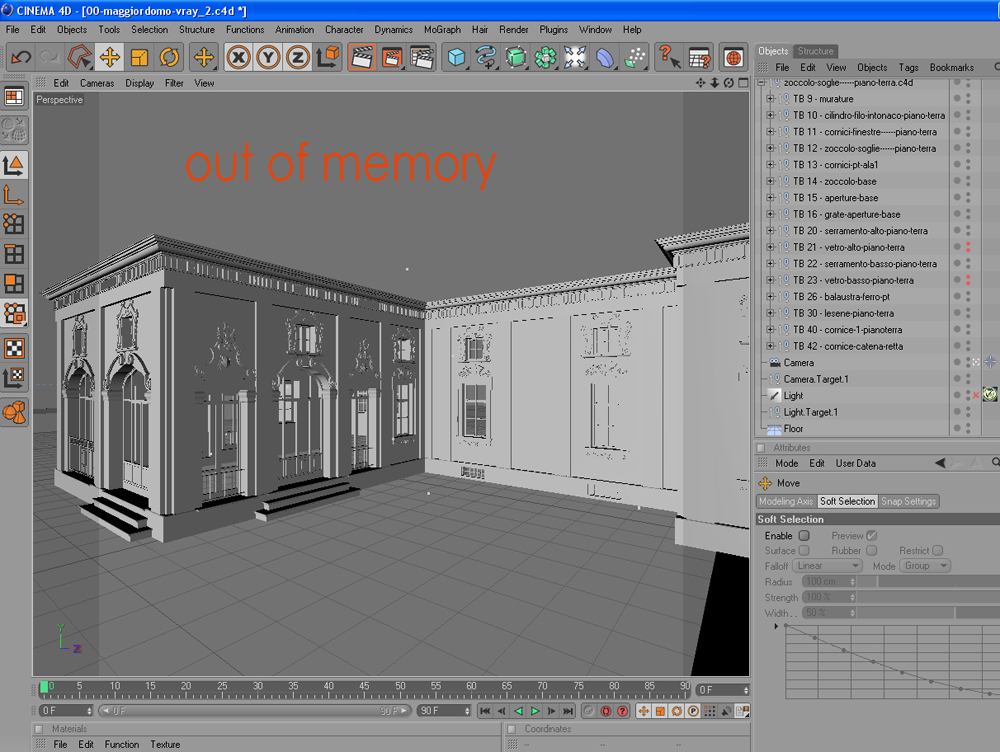Screen dimensions: 1000x752
Task: Toggle the Surface checkbox
Action: coord(804,550)
